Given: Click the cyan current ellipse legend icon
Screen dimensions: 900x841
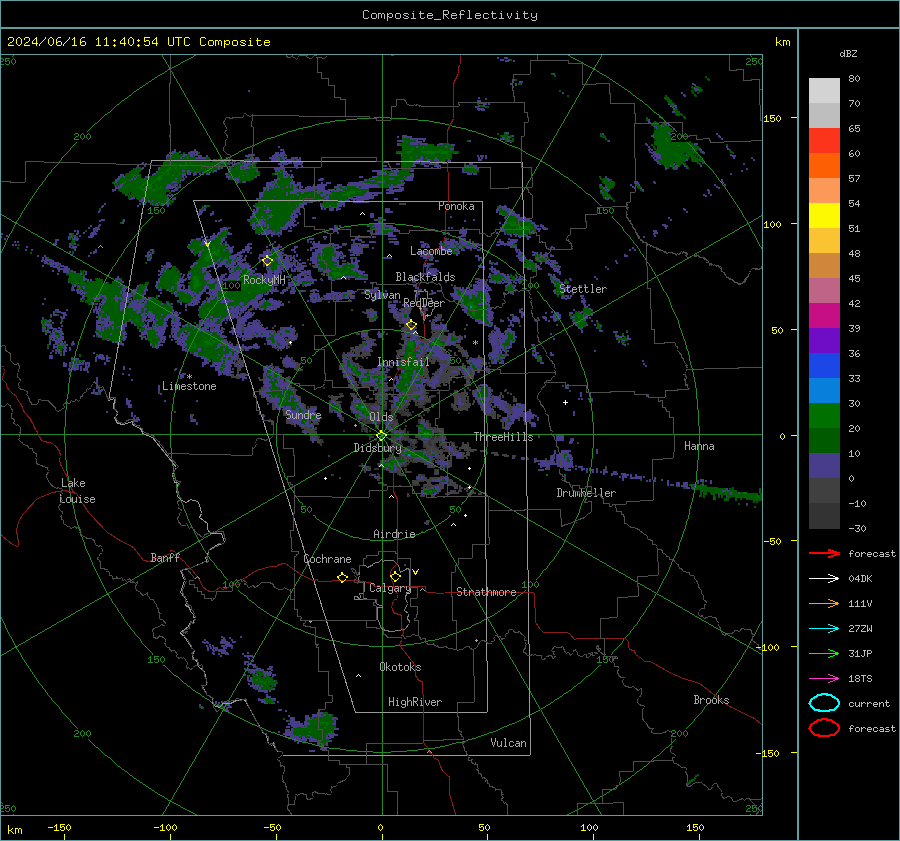Looking at the screenshot, I should [x=824, y=703].
